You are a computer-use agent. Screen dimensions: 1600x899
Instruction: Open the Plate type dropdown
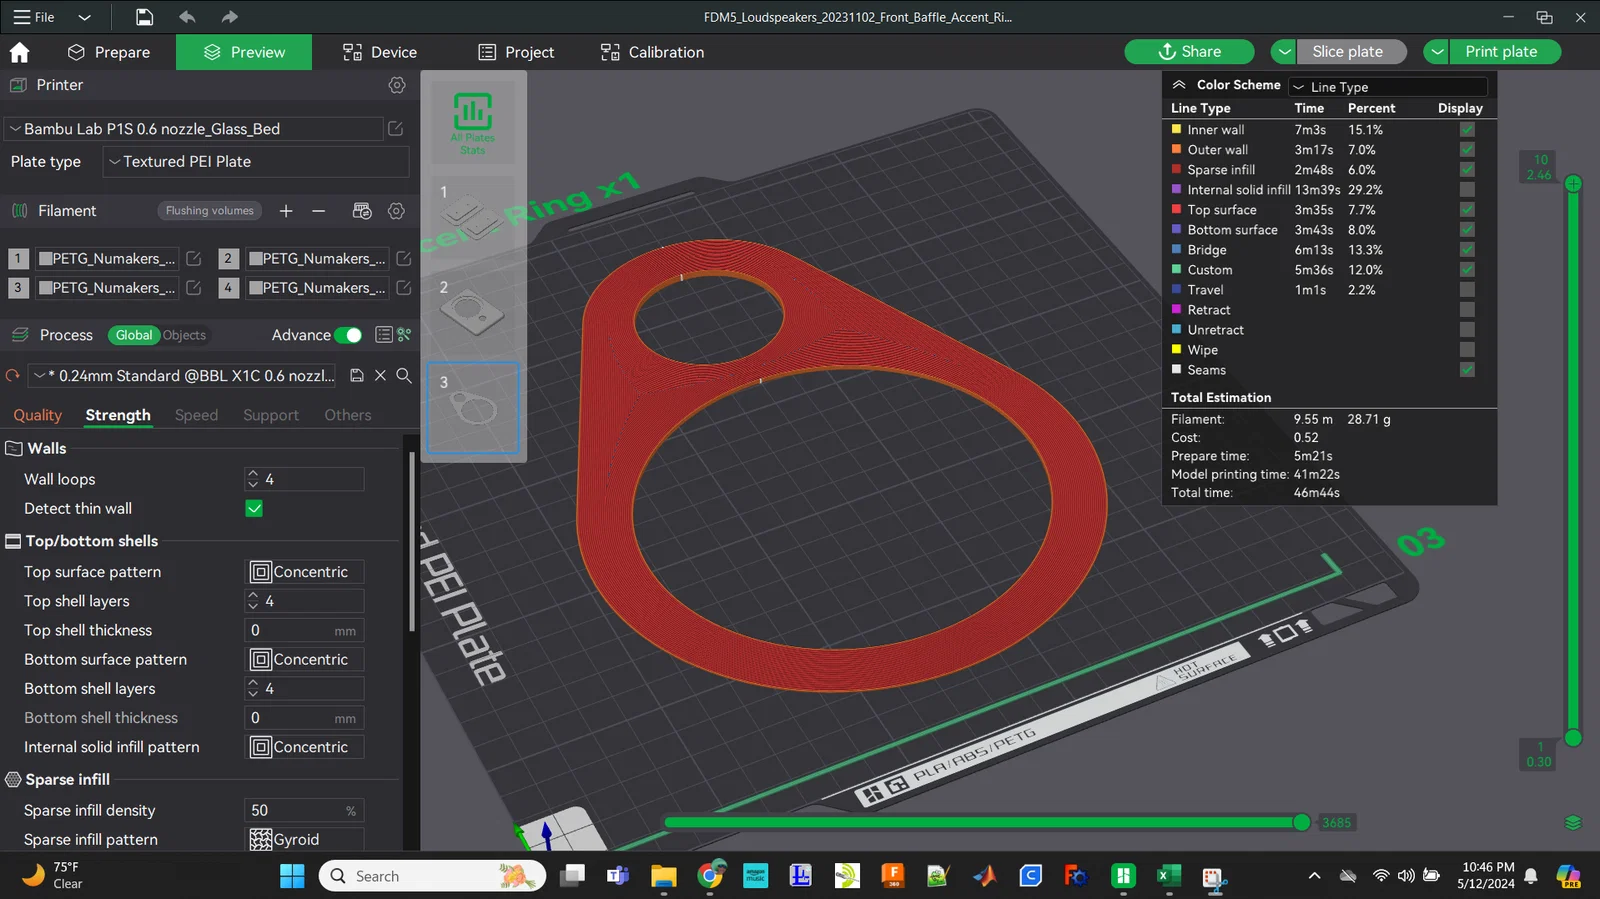pos(257,162)
